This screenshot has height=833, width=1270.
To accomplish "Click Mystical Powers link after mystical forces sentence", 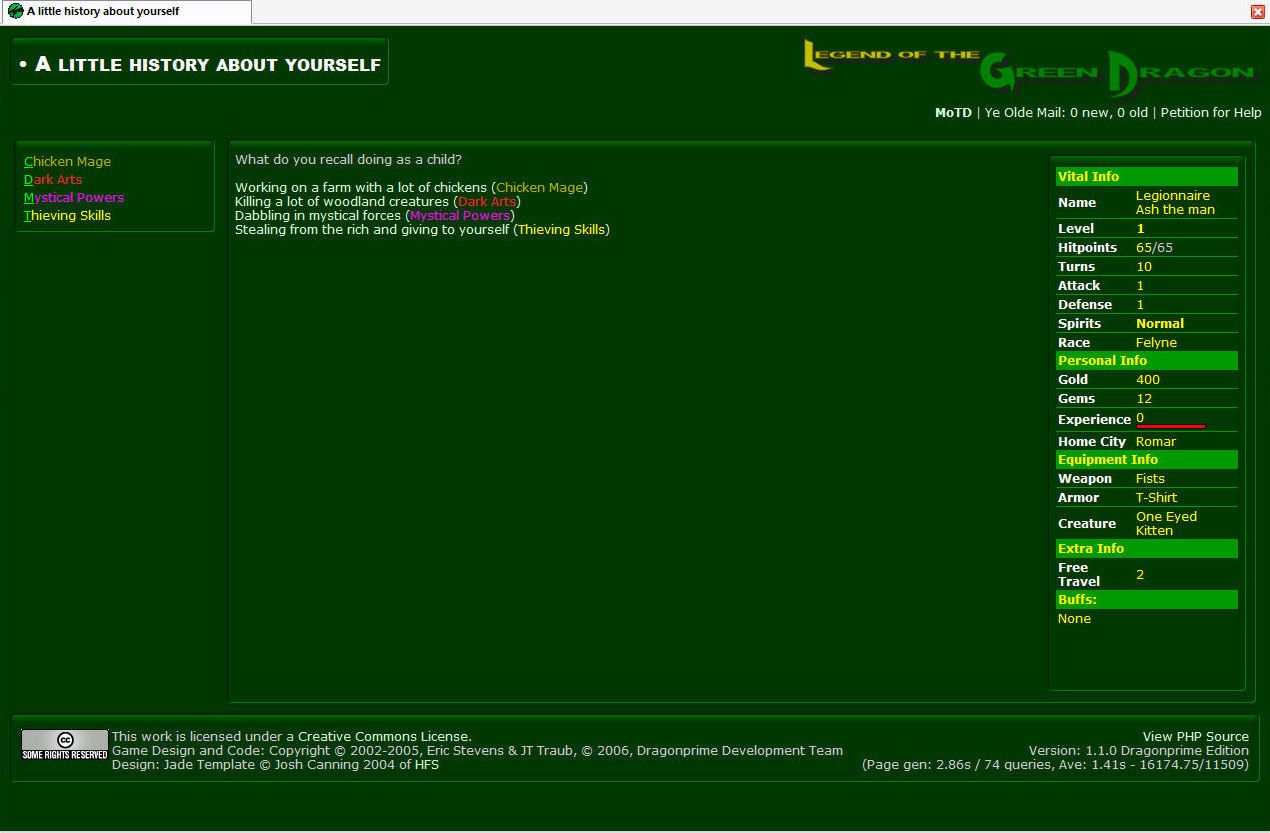I will click(460, 216).
